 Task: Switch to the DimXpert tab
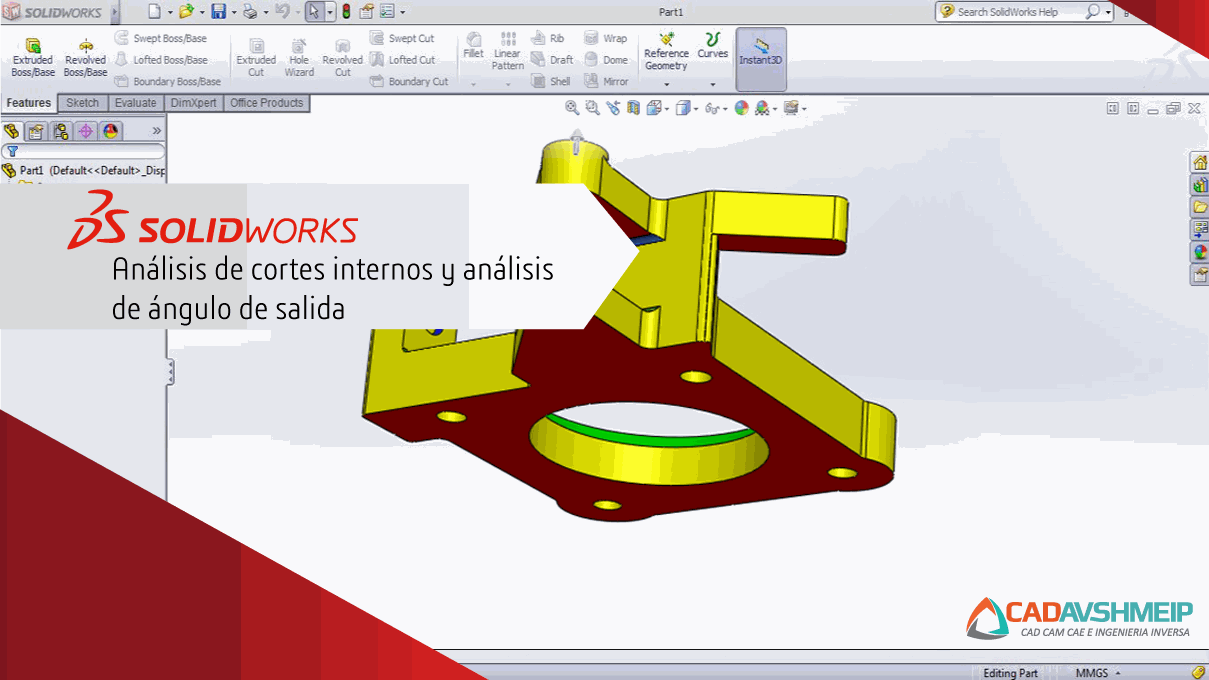(194, 103)
